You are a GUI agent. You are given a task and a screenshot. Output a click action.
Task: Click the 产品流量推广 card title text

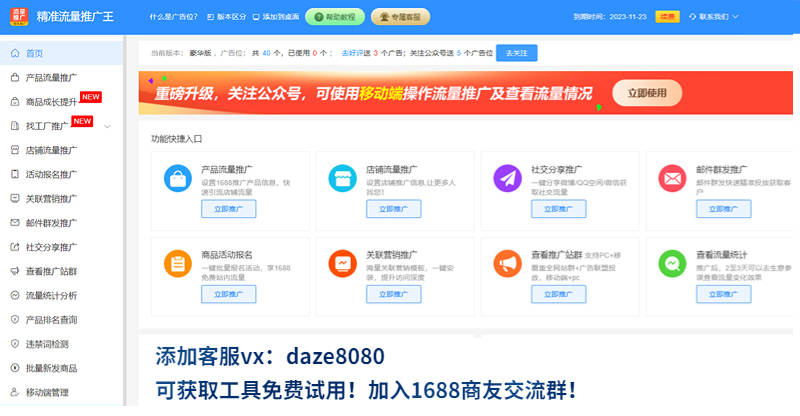point(227,169)
